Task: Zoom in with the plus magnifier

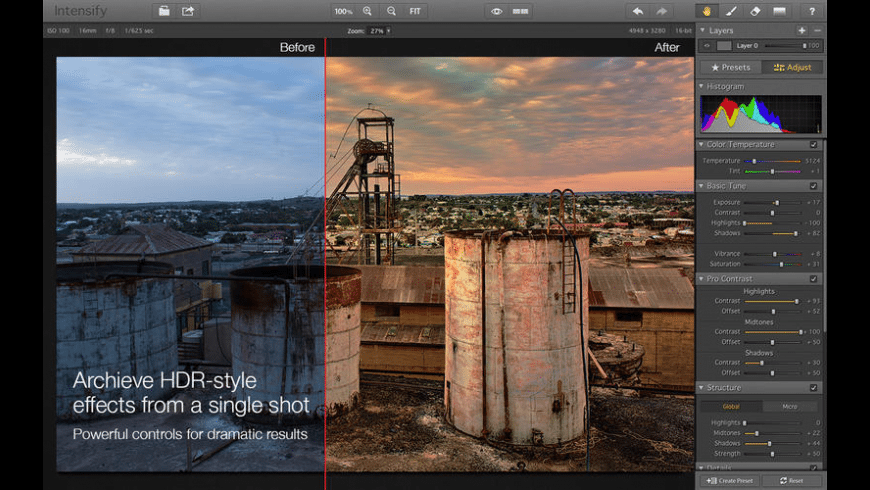Action: 367,11
